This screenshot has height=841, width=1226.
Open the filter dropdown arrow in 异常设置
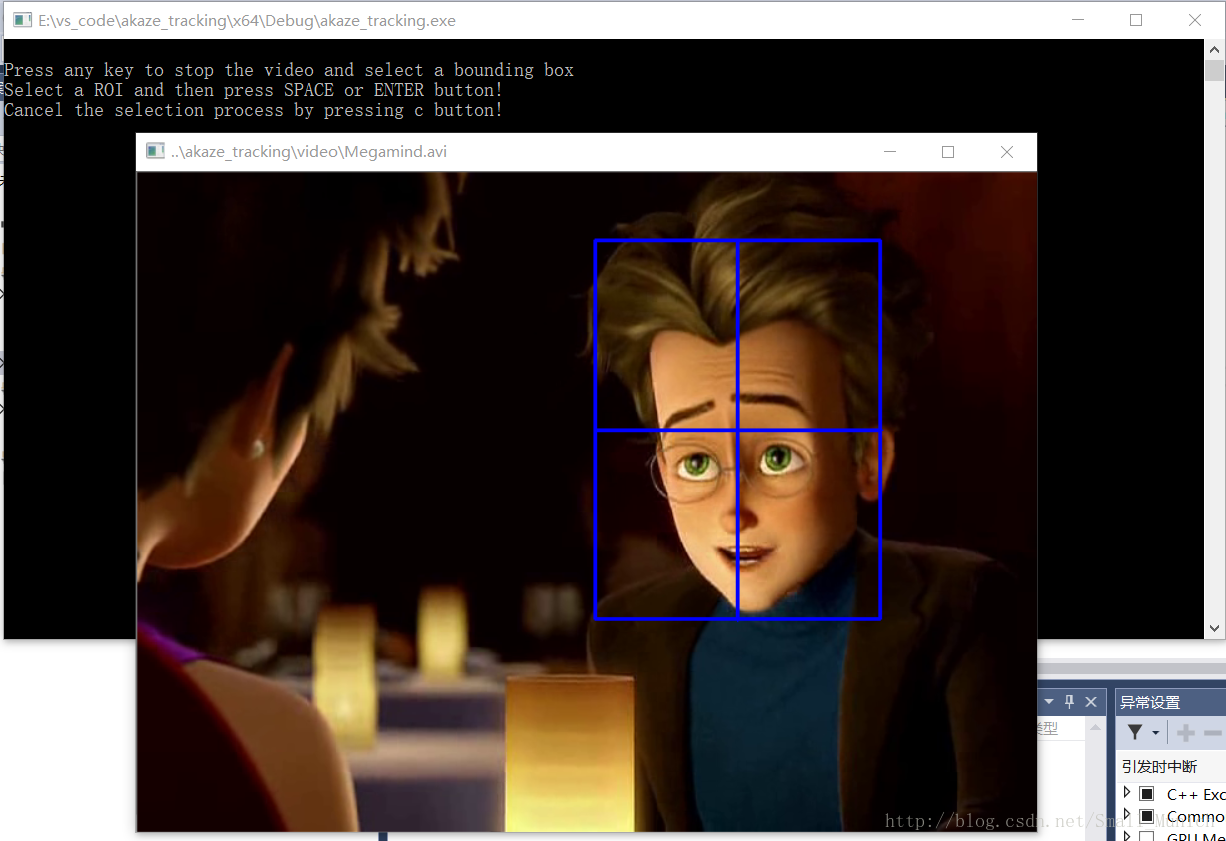(x=1155, y=734)
